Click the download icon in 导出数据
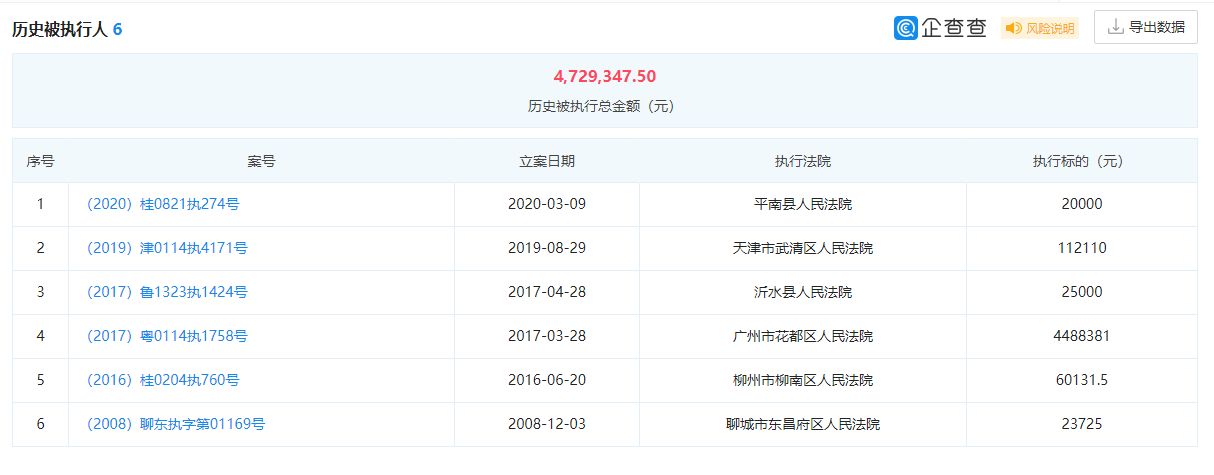Viewport: 1214px width, 475px height. [1116, 27]
